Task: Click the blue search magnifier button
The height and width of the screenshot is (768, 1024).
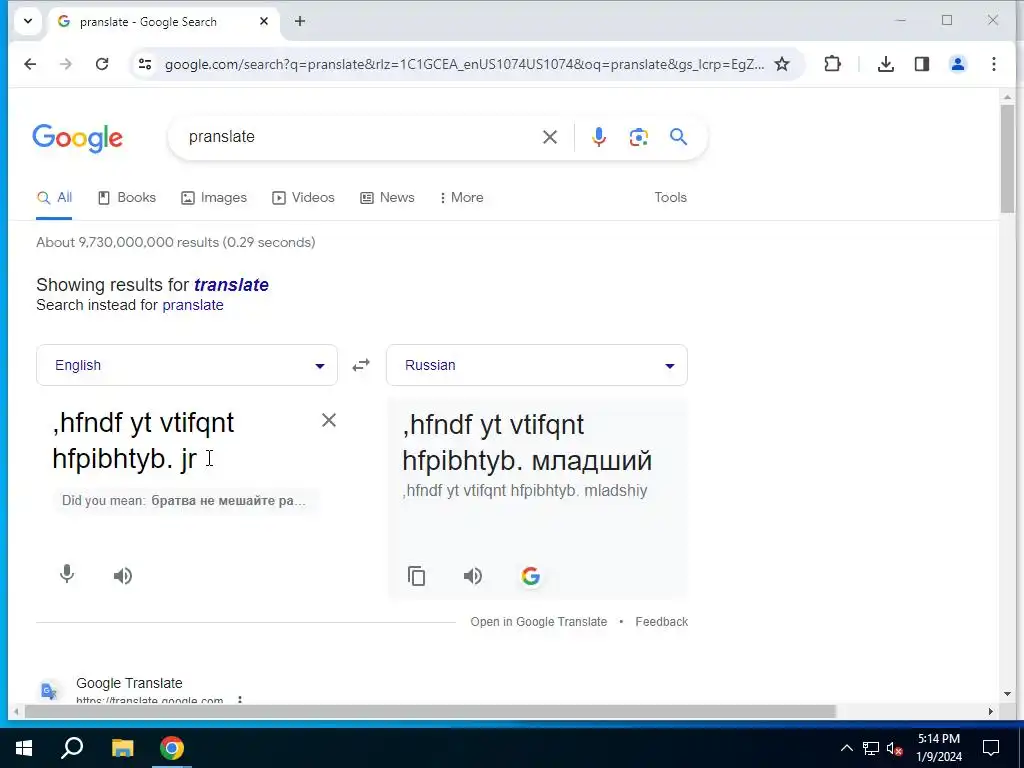Action: click(679, 136)
